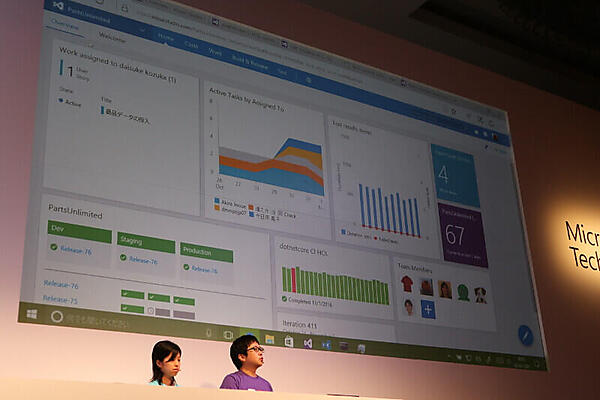Click the red failed build bar
The image size is (600, 400).
(x=293, y=280)
